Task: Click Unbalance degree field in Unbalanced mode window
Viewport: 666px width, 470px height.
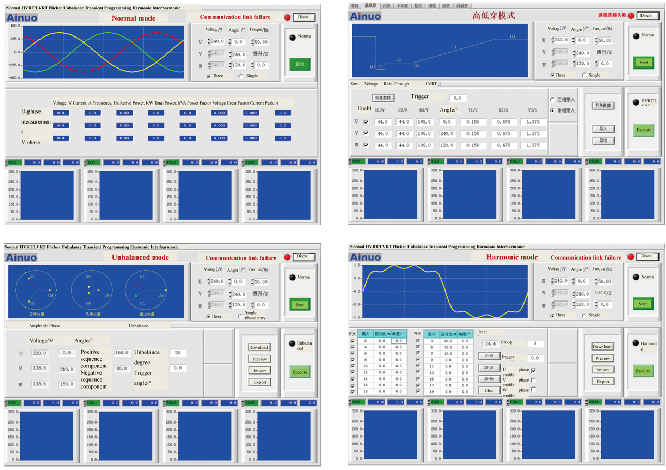Action: (178, 352)
